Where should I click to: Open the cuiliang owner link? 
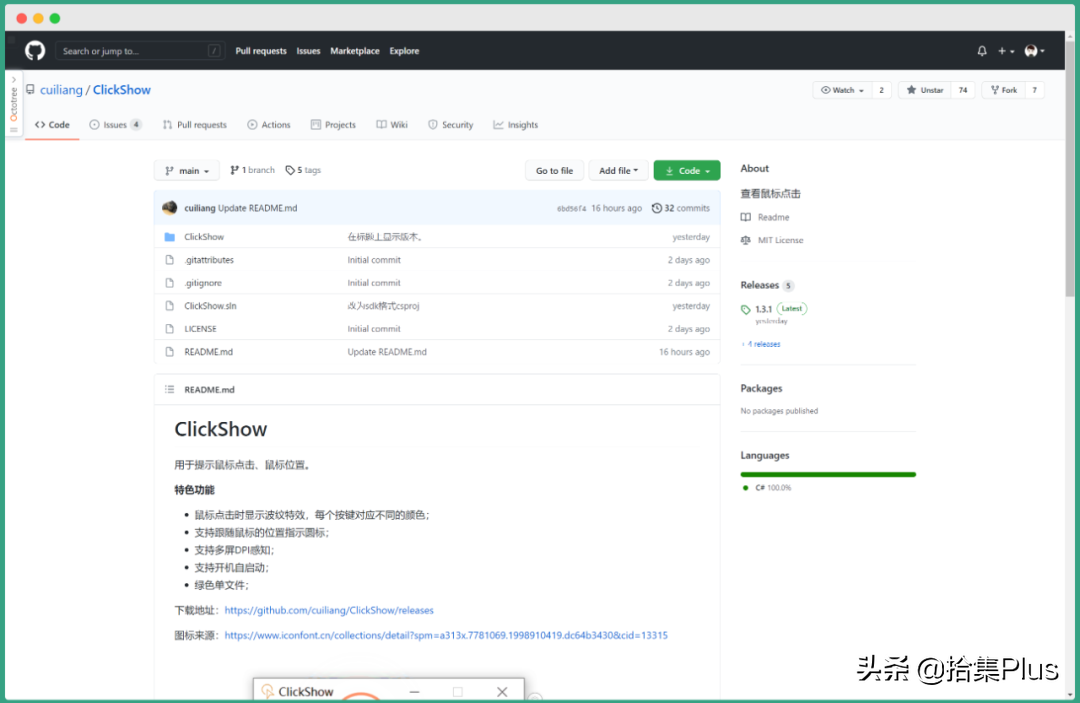point(61,90)
